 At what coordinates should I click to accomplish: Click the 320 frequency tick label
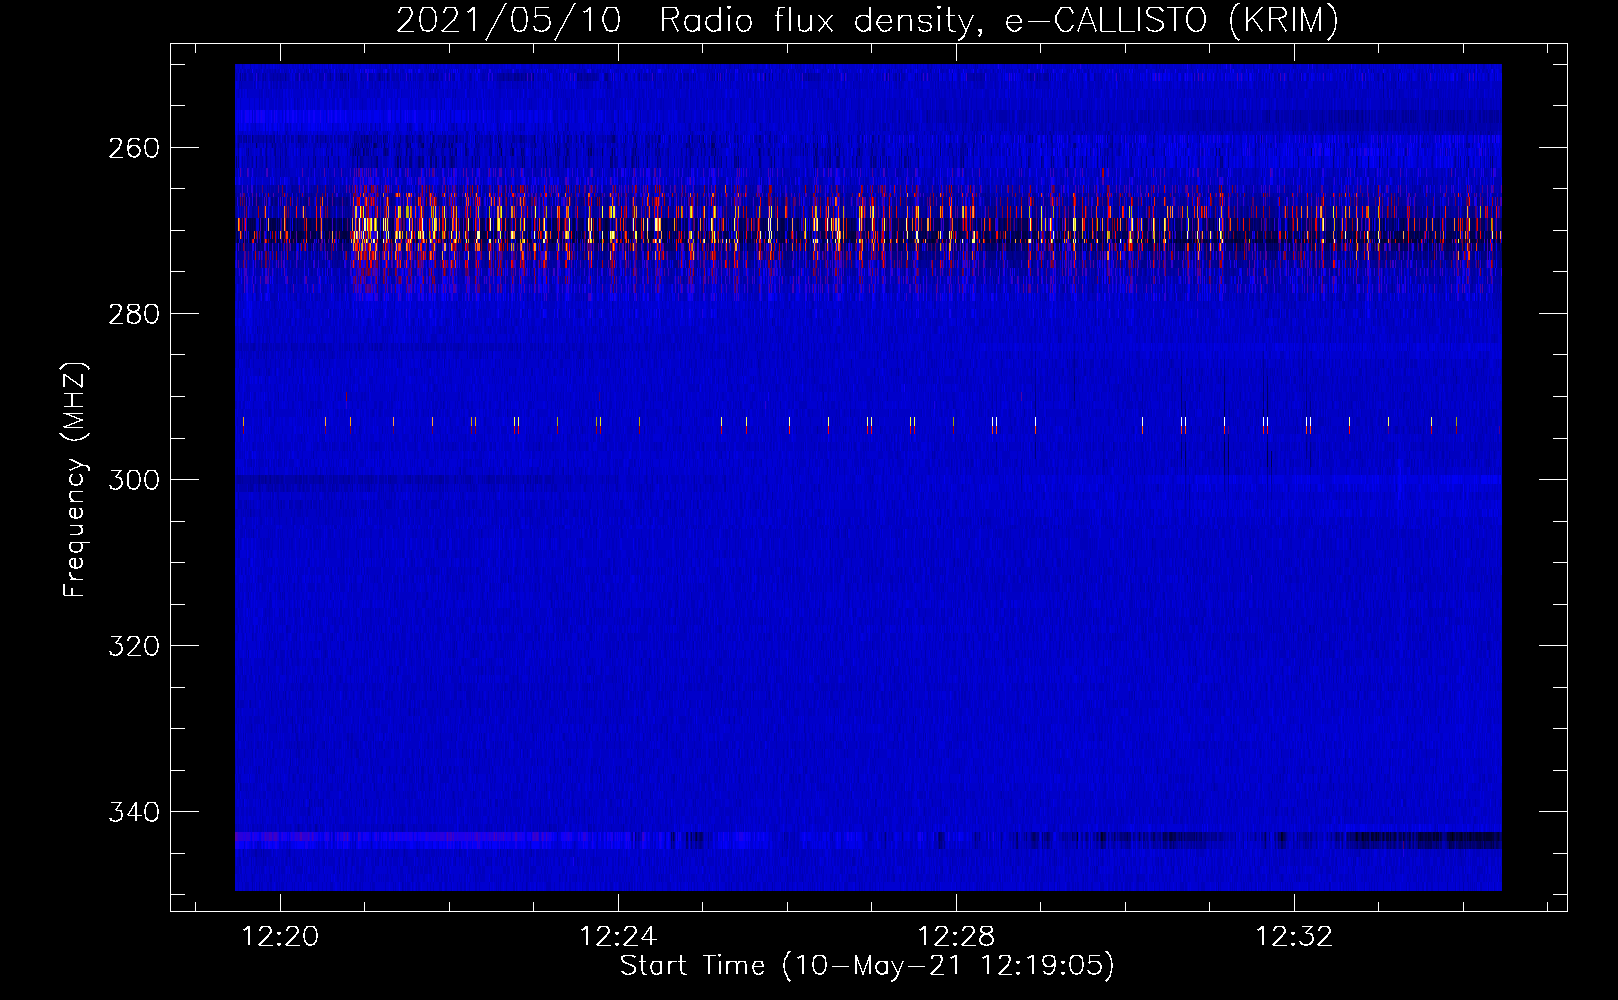tap(134, 646)
